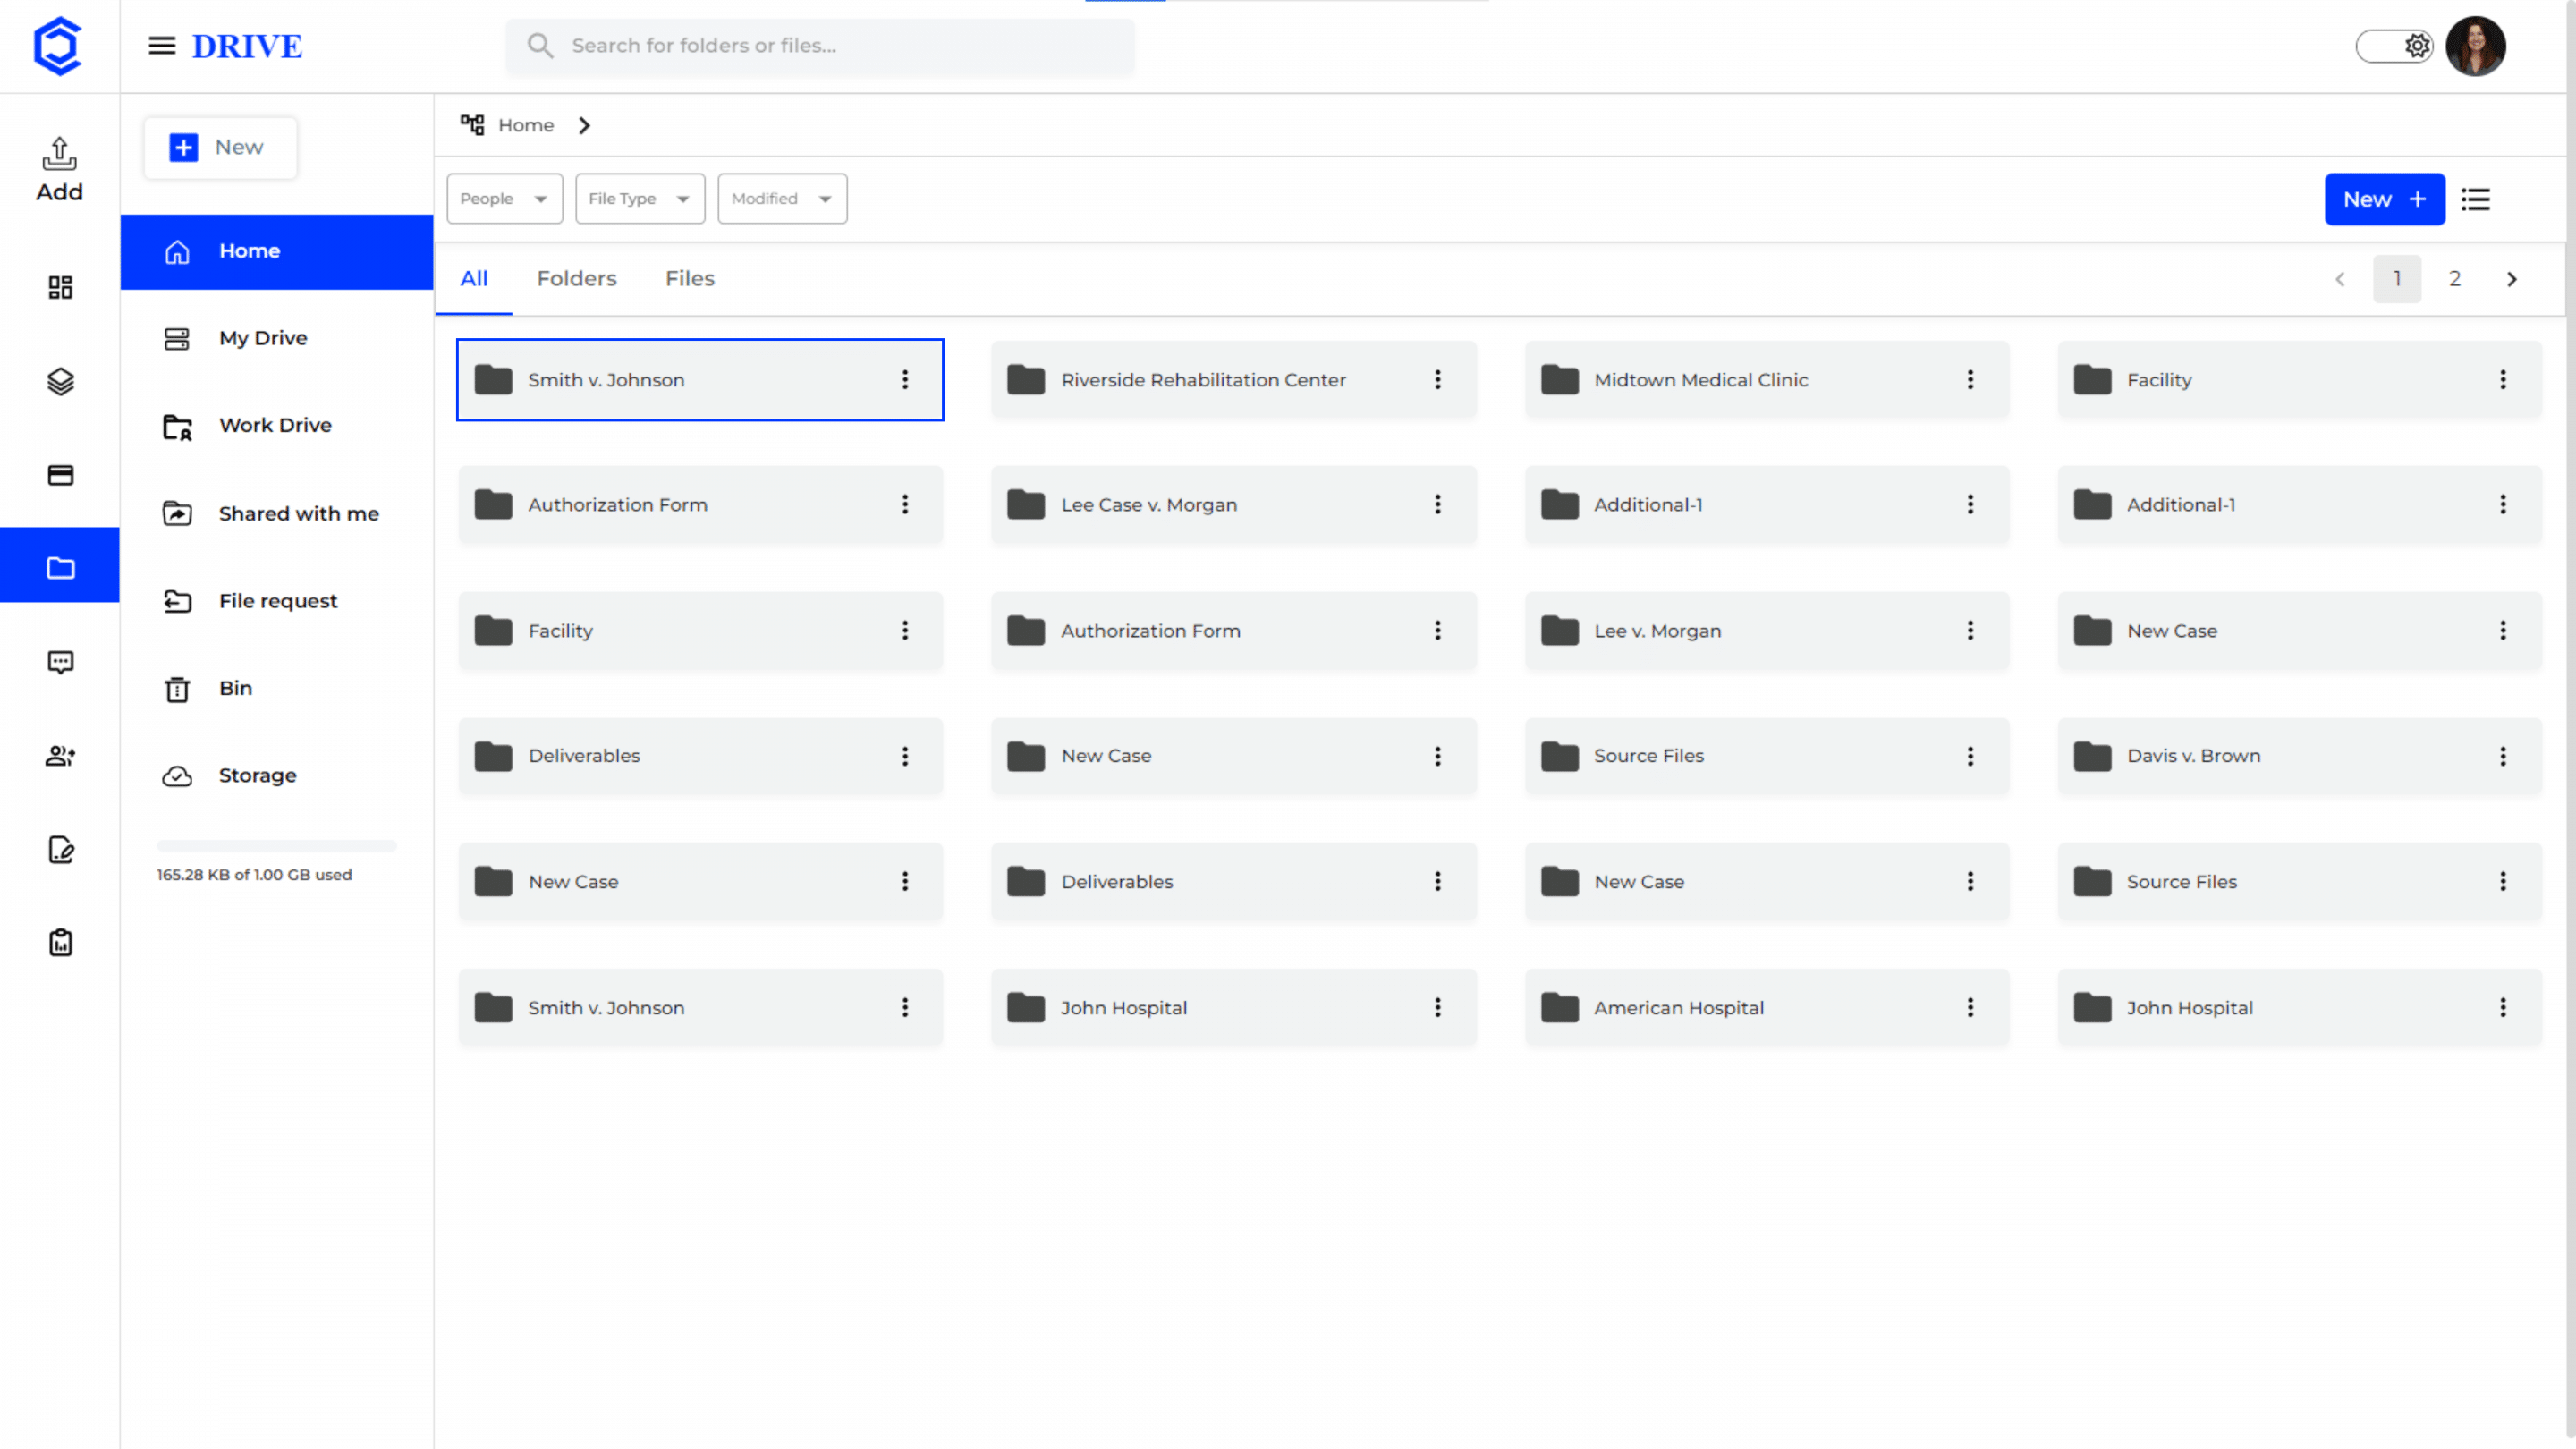The image size is (2576, 1449).
Task: Open the Lee Case v. Morgan folder
Action: click(x=1233, y=505)
